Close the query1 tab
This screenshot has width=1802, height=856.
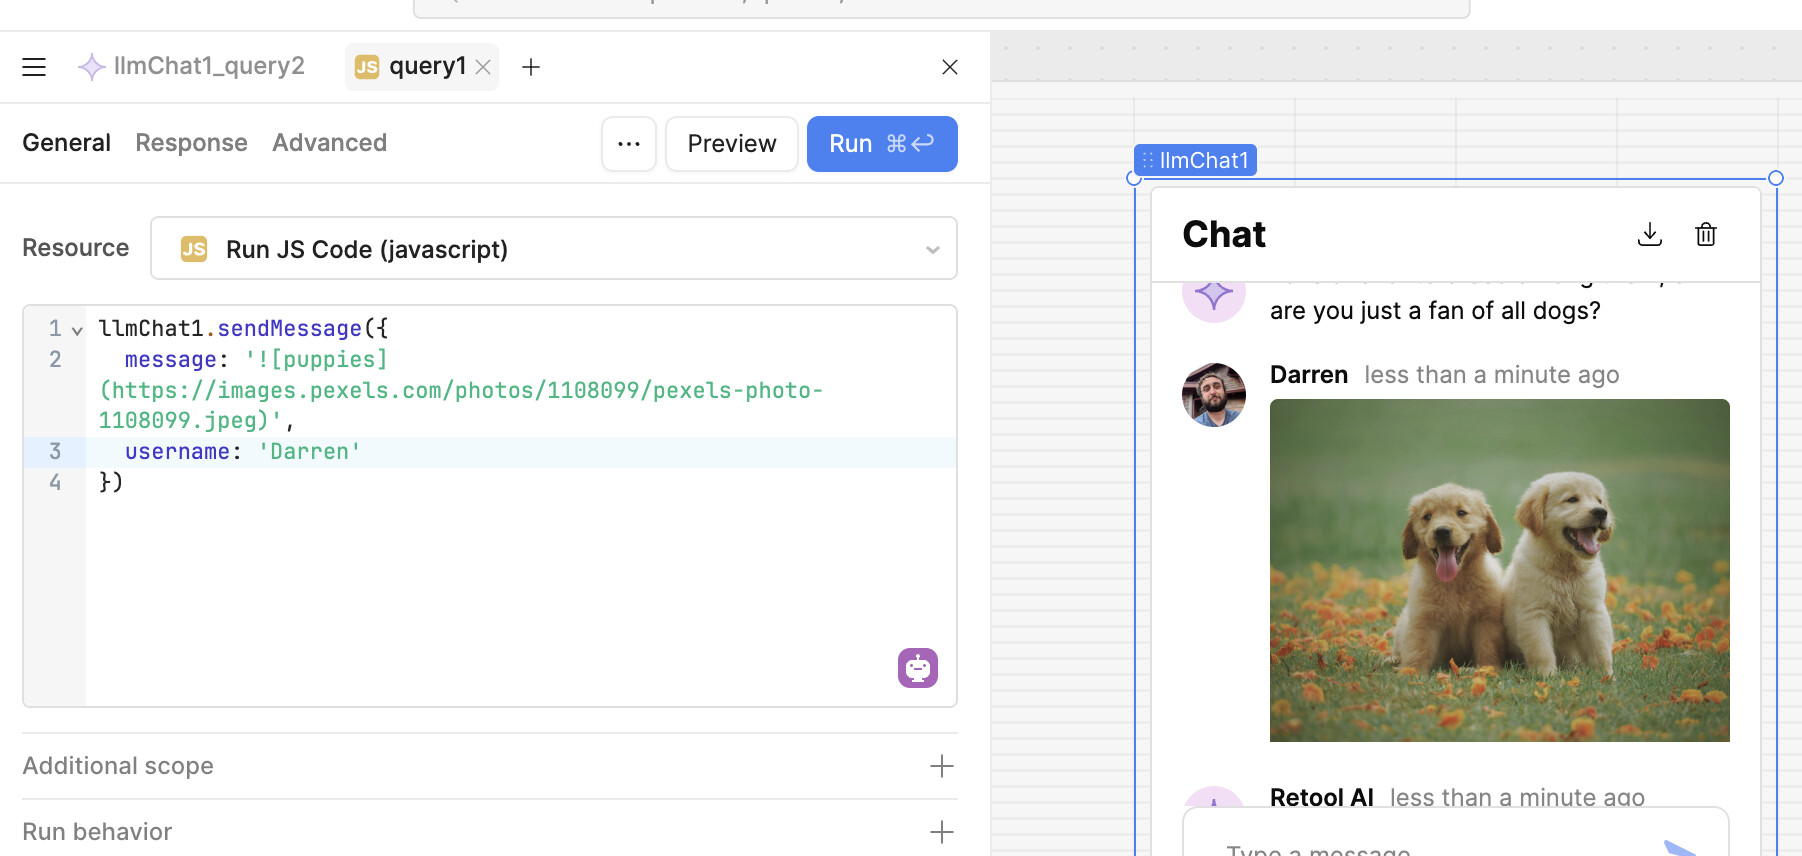coord(483,67)
